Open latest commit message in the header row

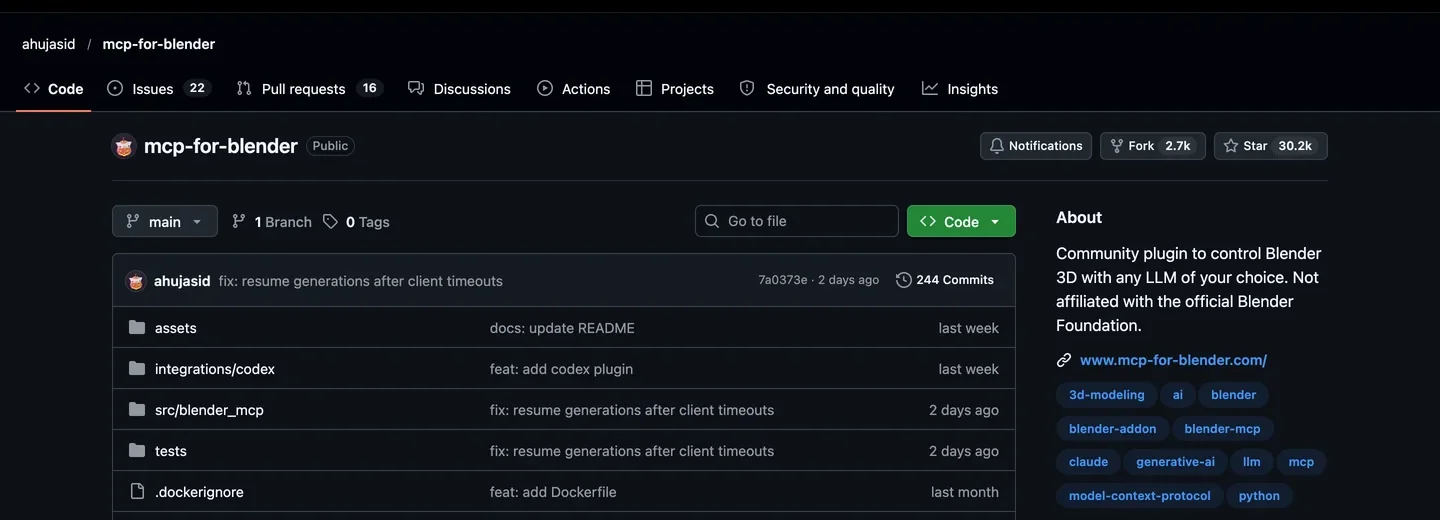[x=361, y=281]
